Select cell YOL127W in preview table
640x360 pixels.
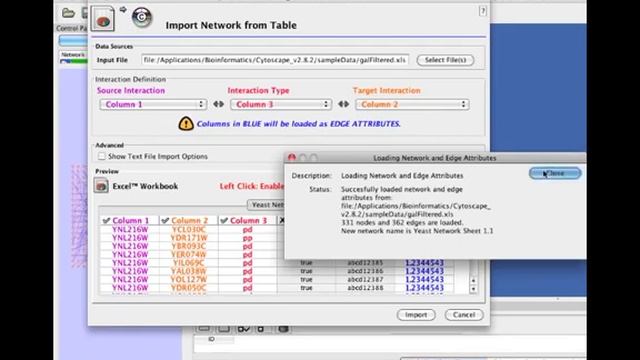[189, 280]
